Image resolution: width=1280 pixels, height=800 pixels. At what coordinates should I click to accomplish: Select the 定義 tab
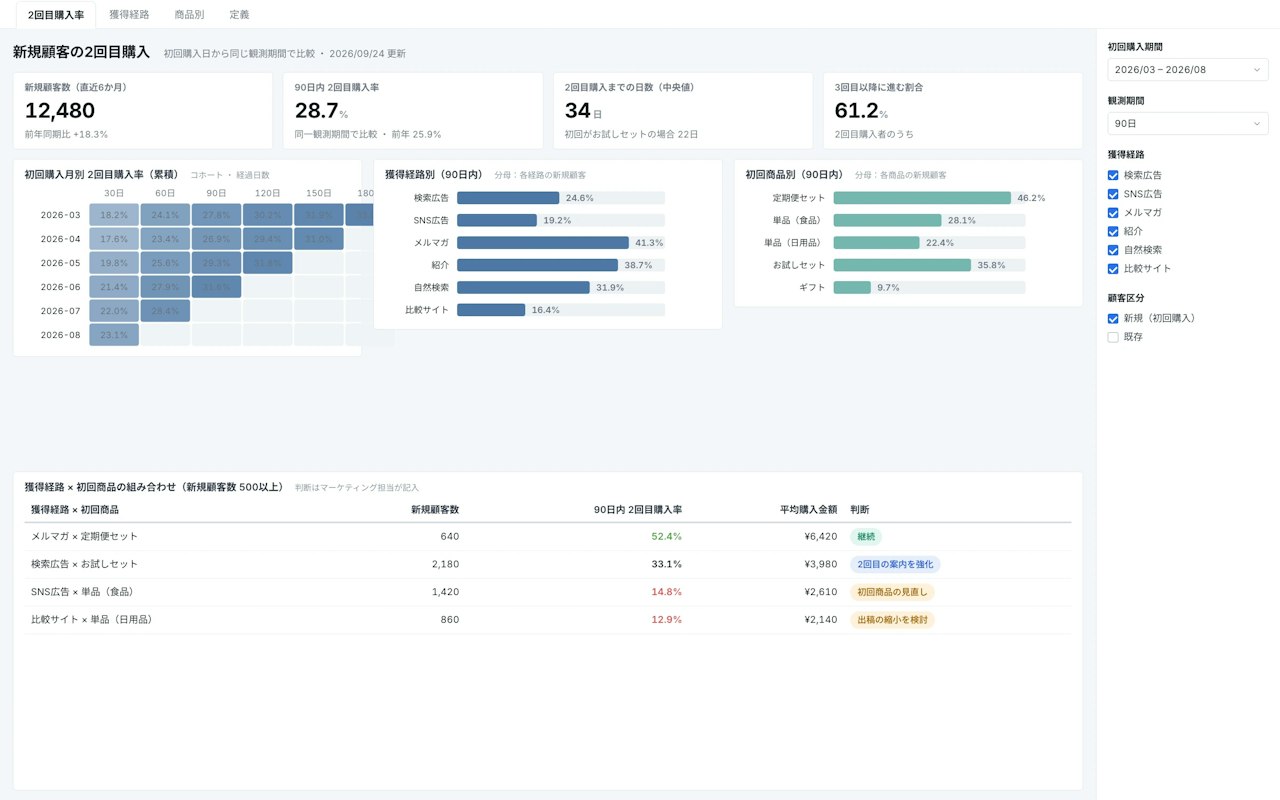tap(239, 15)
